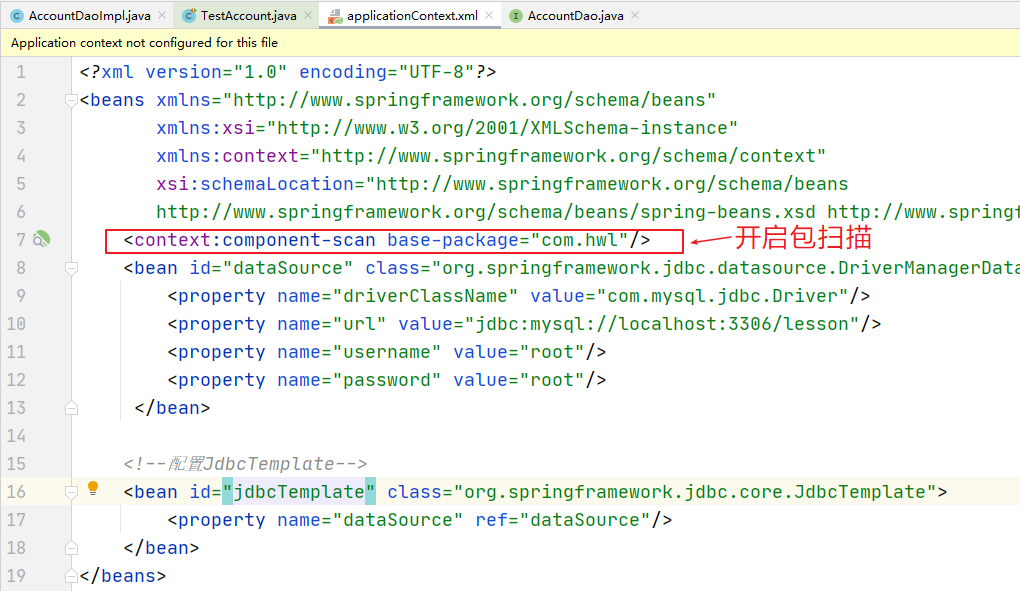
Task: Click the fold end marker on line 13
Action: (71, 408)
